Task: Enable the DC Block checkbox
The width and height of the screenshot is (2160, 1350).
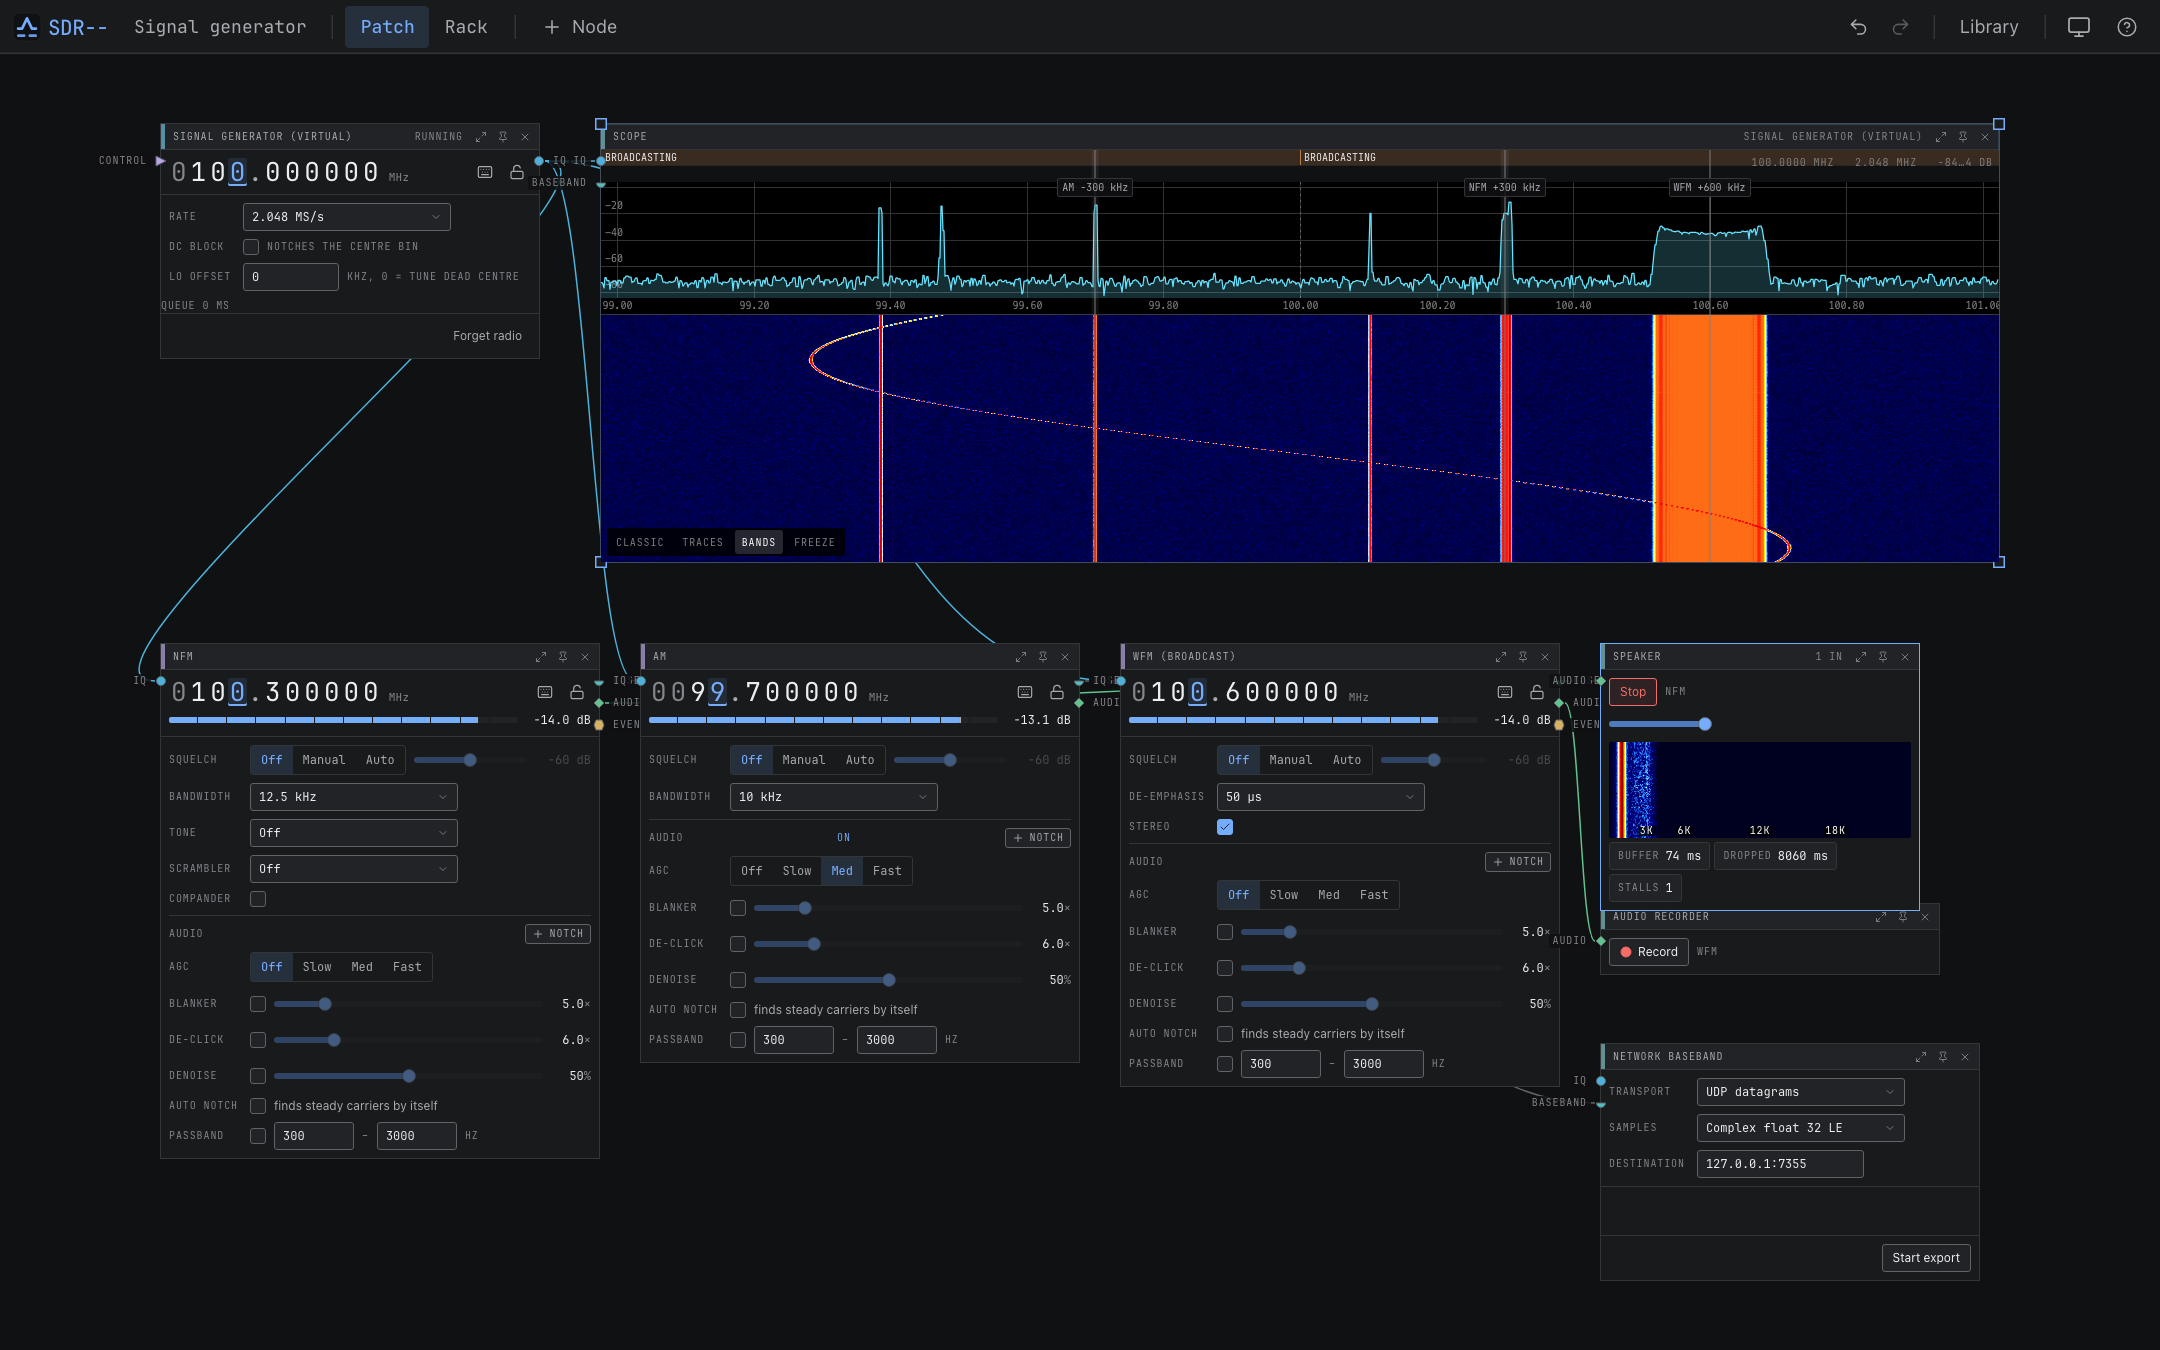Action: pos(251,247)
